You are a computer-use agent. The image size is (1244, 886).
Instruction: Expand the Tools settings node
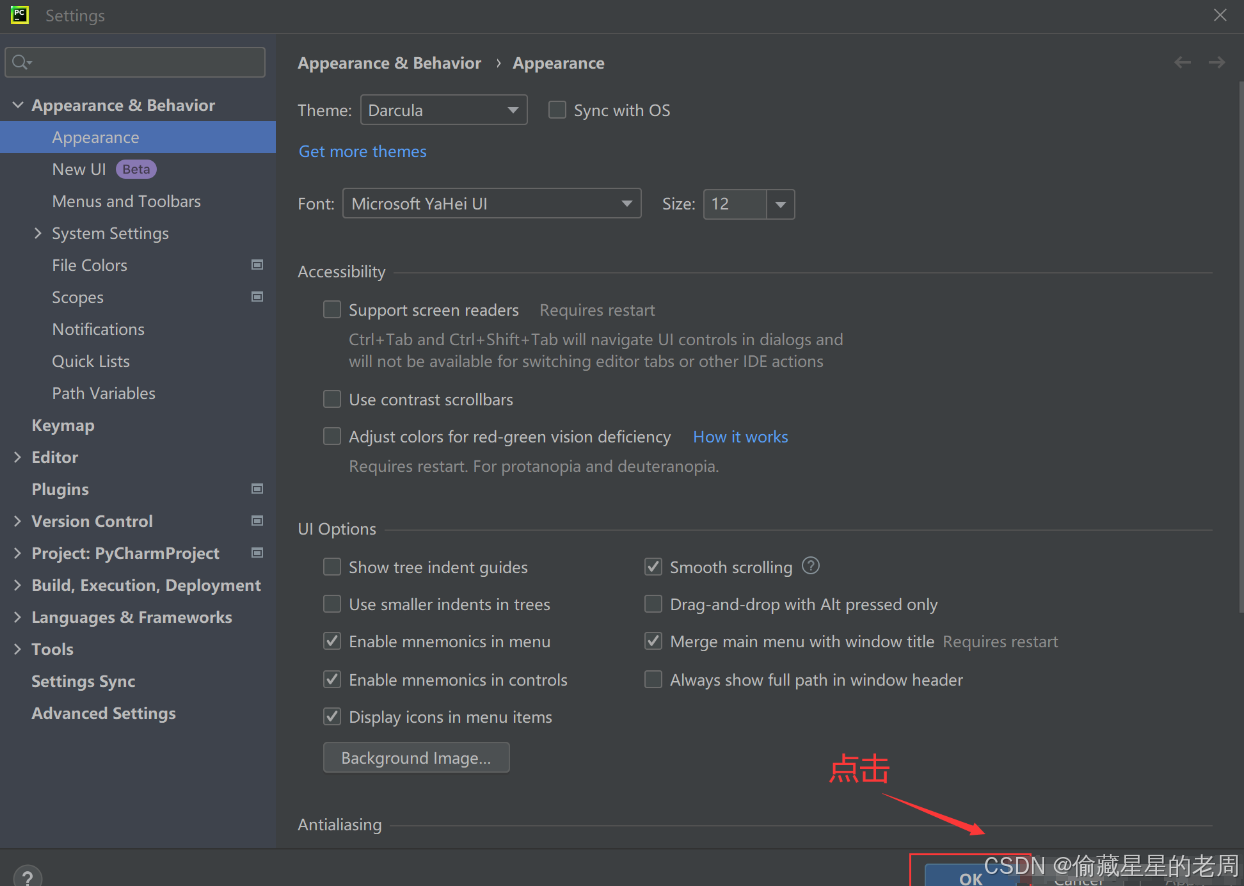(x=18, y=649)
